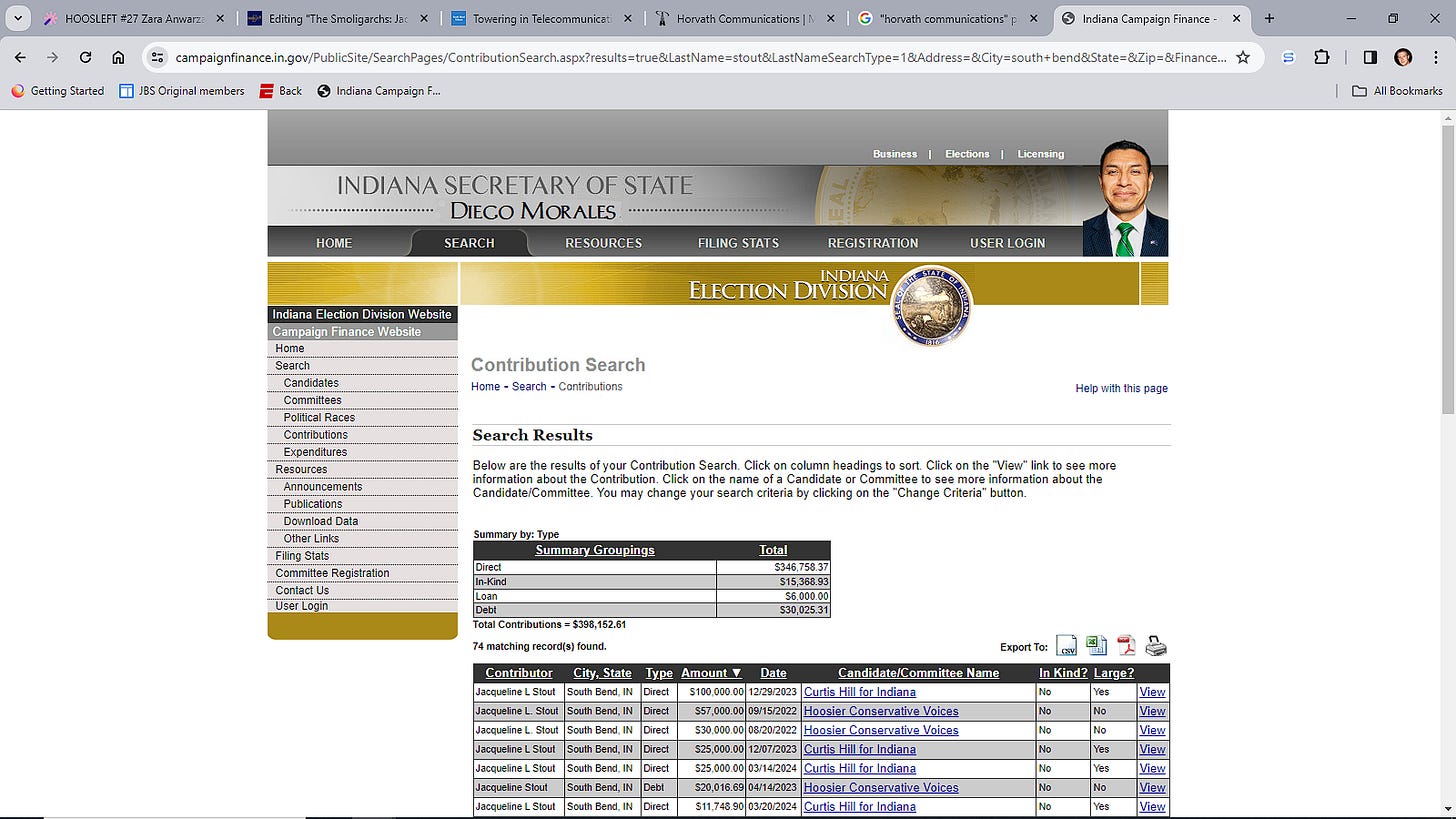Click the $20,016.69 amount cell
The width and height of the screenshot is (1456, 819).
(711, 788)
